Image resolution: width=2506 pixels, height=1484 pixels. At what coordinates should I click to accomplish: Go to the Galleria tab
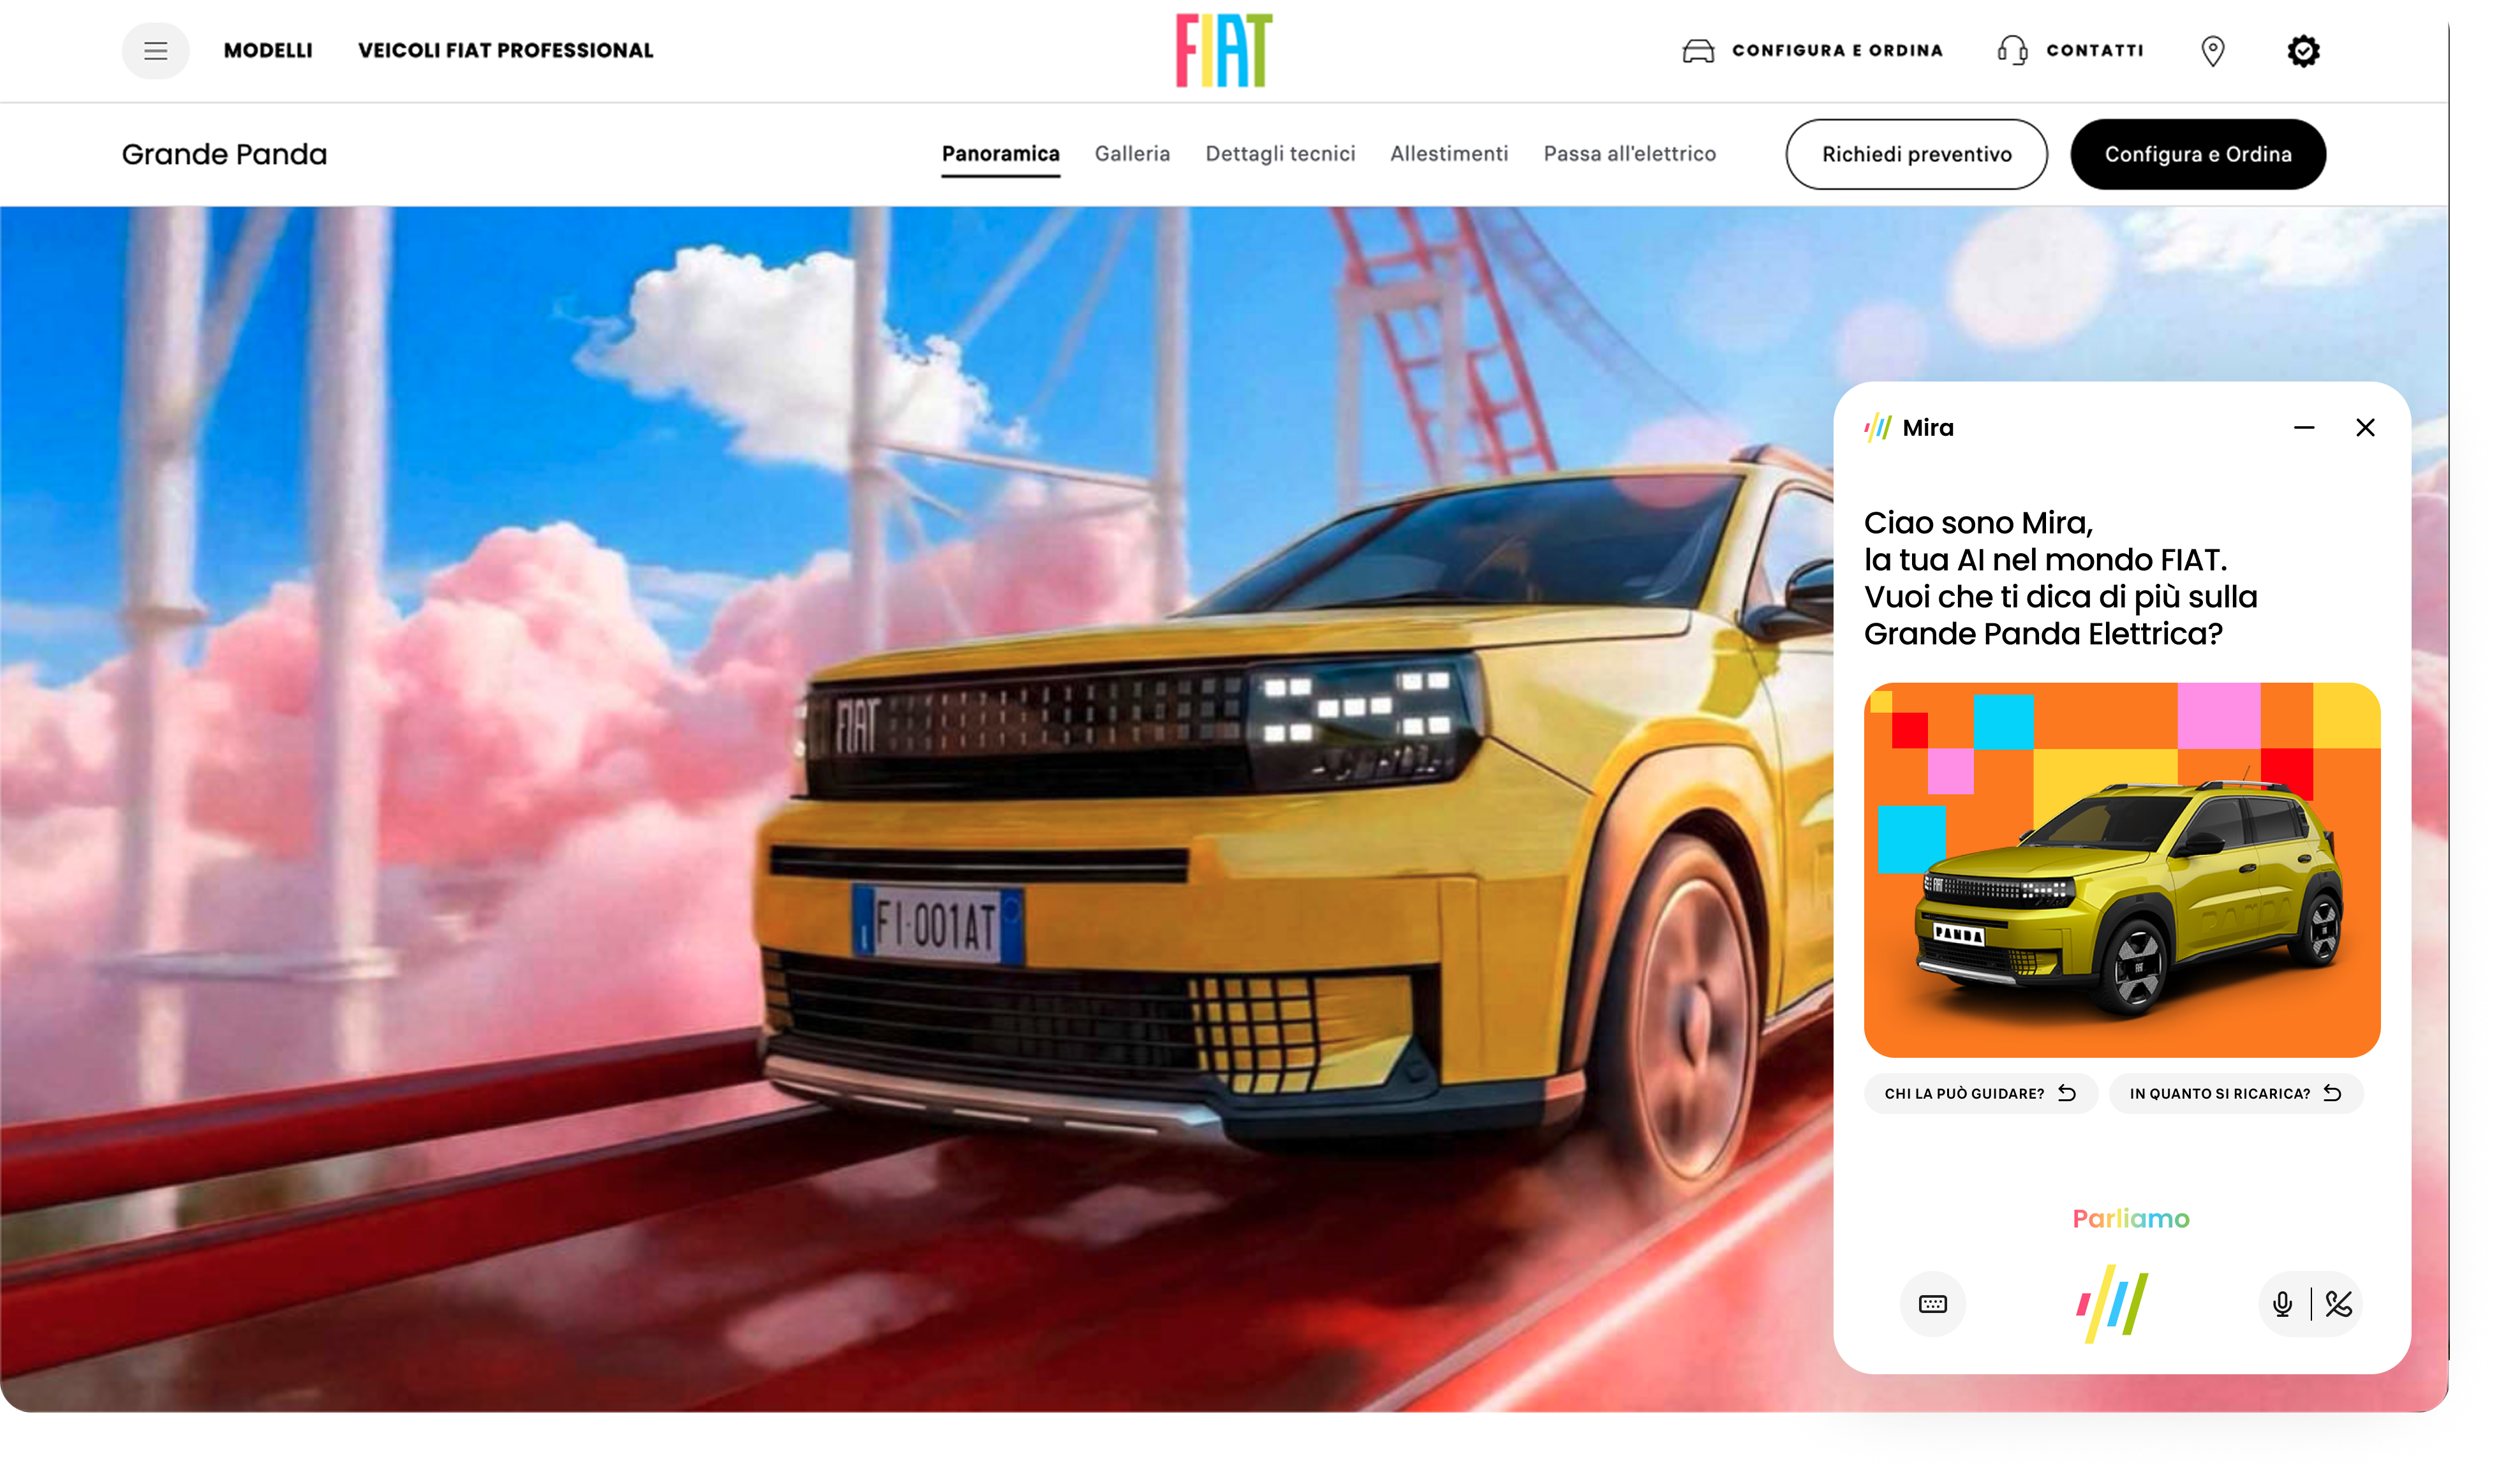point(1131,154)
